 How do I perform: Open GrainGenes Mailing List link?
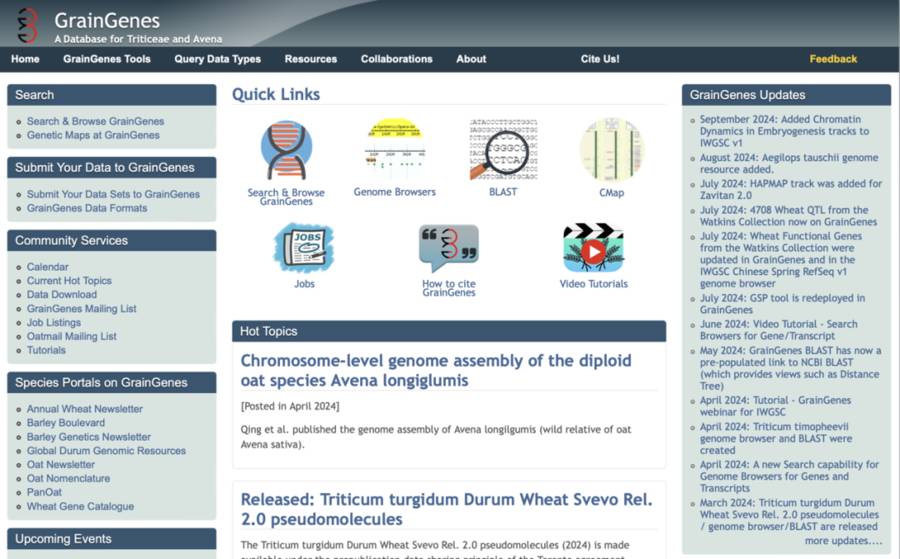point(82,308)
